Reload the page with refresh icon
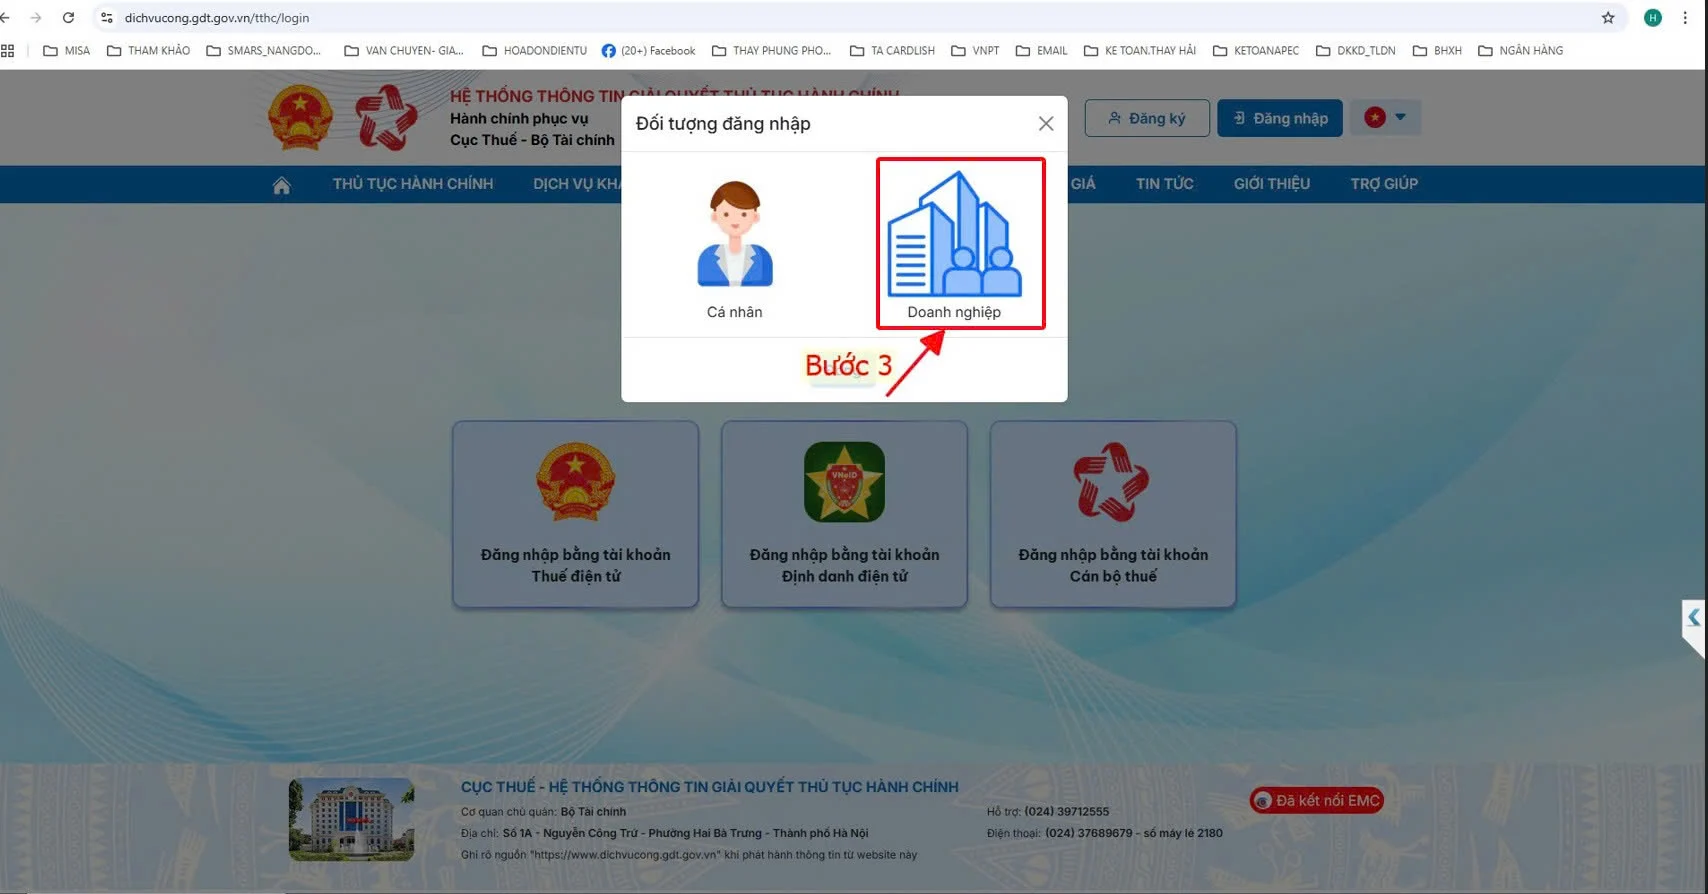This screenshot has height=894, width=1708. pyautogui.click(x=68, y=17)
